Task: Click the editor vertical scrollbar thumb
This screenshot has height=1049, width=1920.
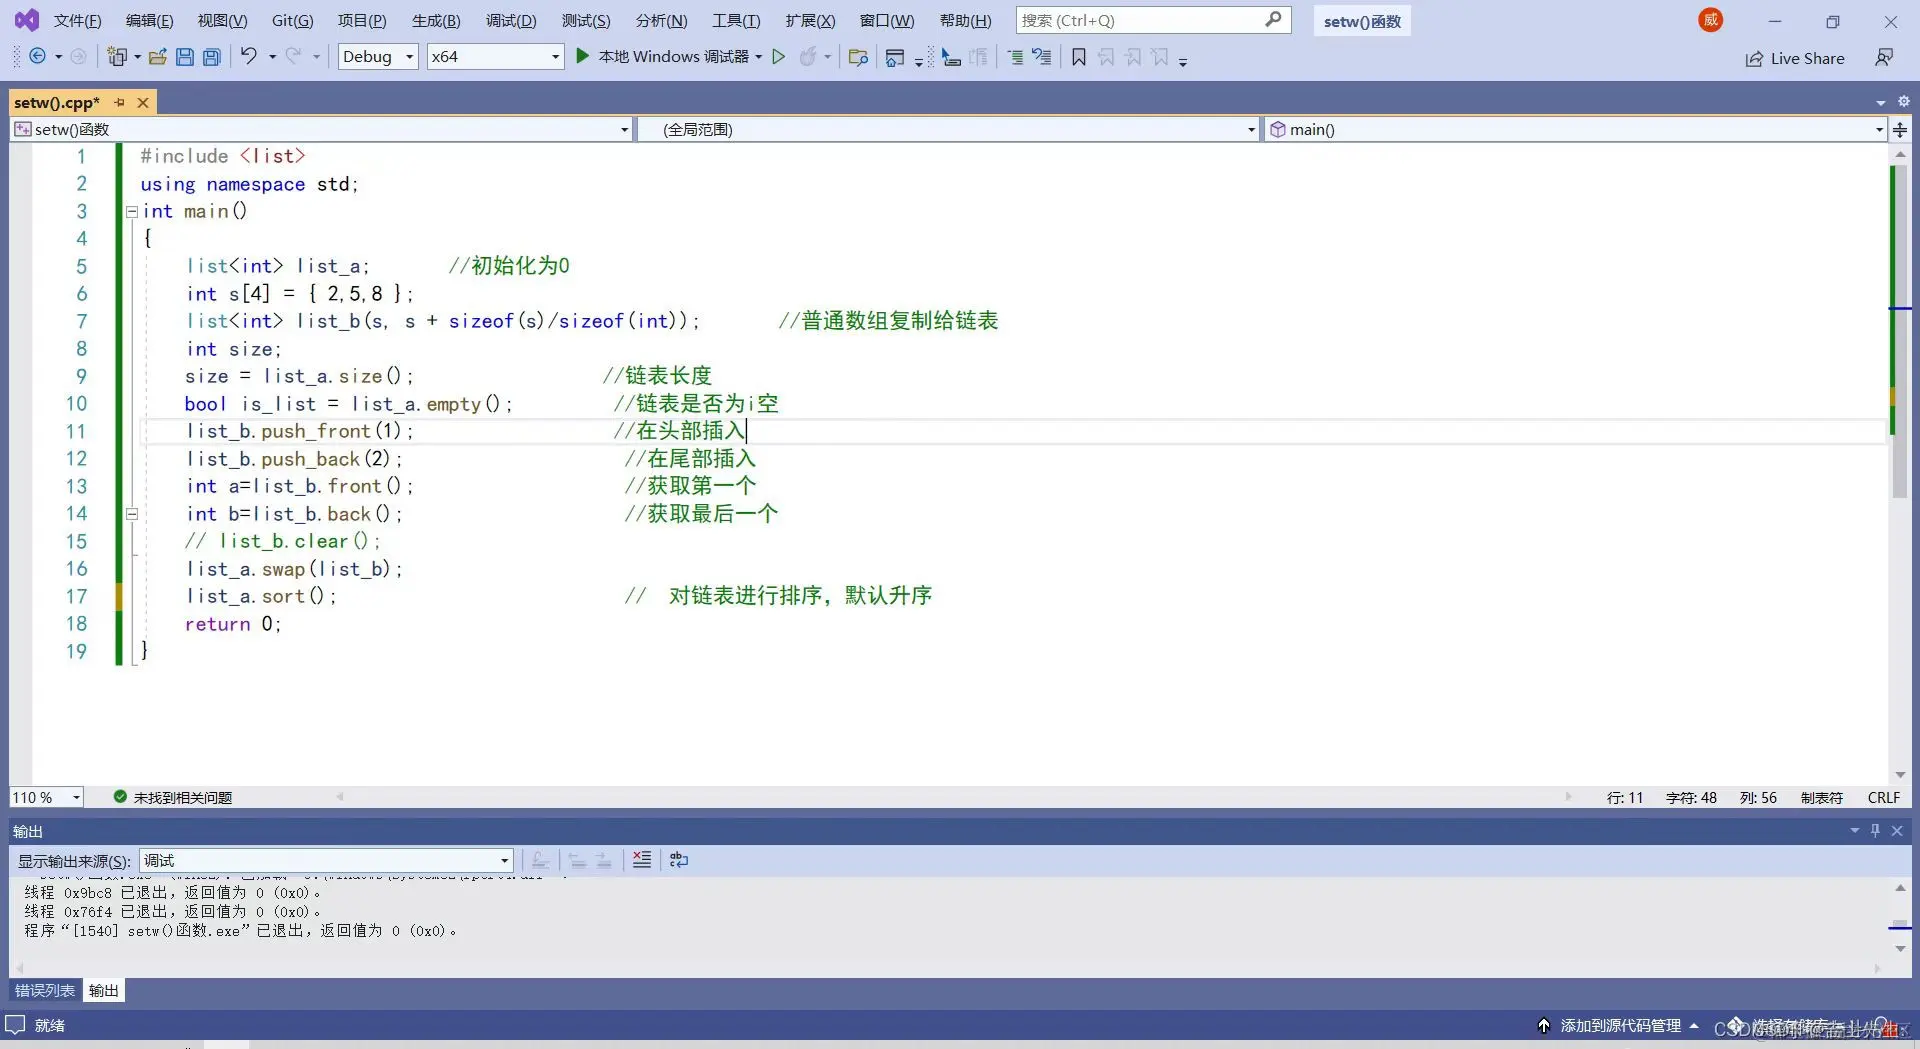Action: click(x=1899, y=330)
